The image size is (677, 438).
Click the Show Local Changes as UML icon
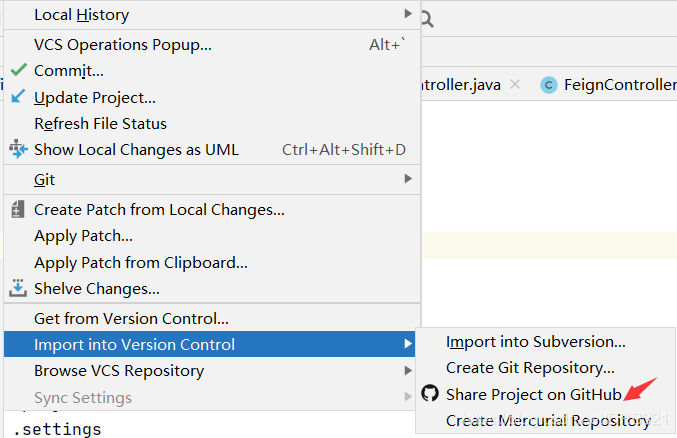[18, 150]
